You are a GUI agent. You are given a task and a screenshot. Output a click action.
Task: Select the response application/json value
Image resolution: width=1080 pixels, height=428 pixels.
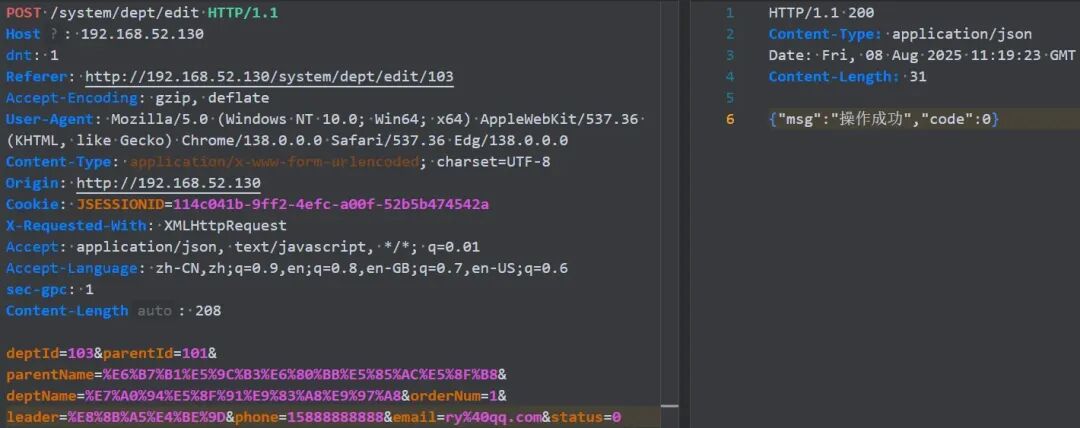coord(962,34)
